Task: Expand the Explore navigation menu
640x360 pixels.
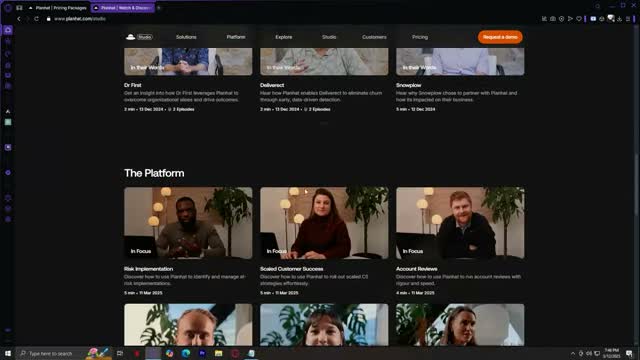Action: tap(284, 37)
